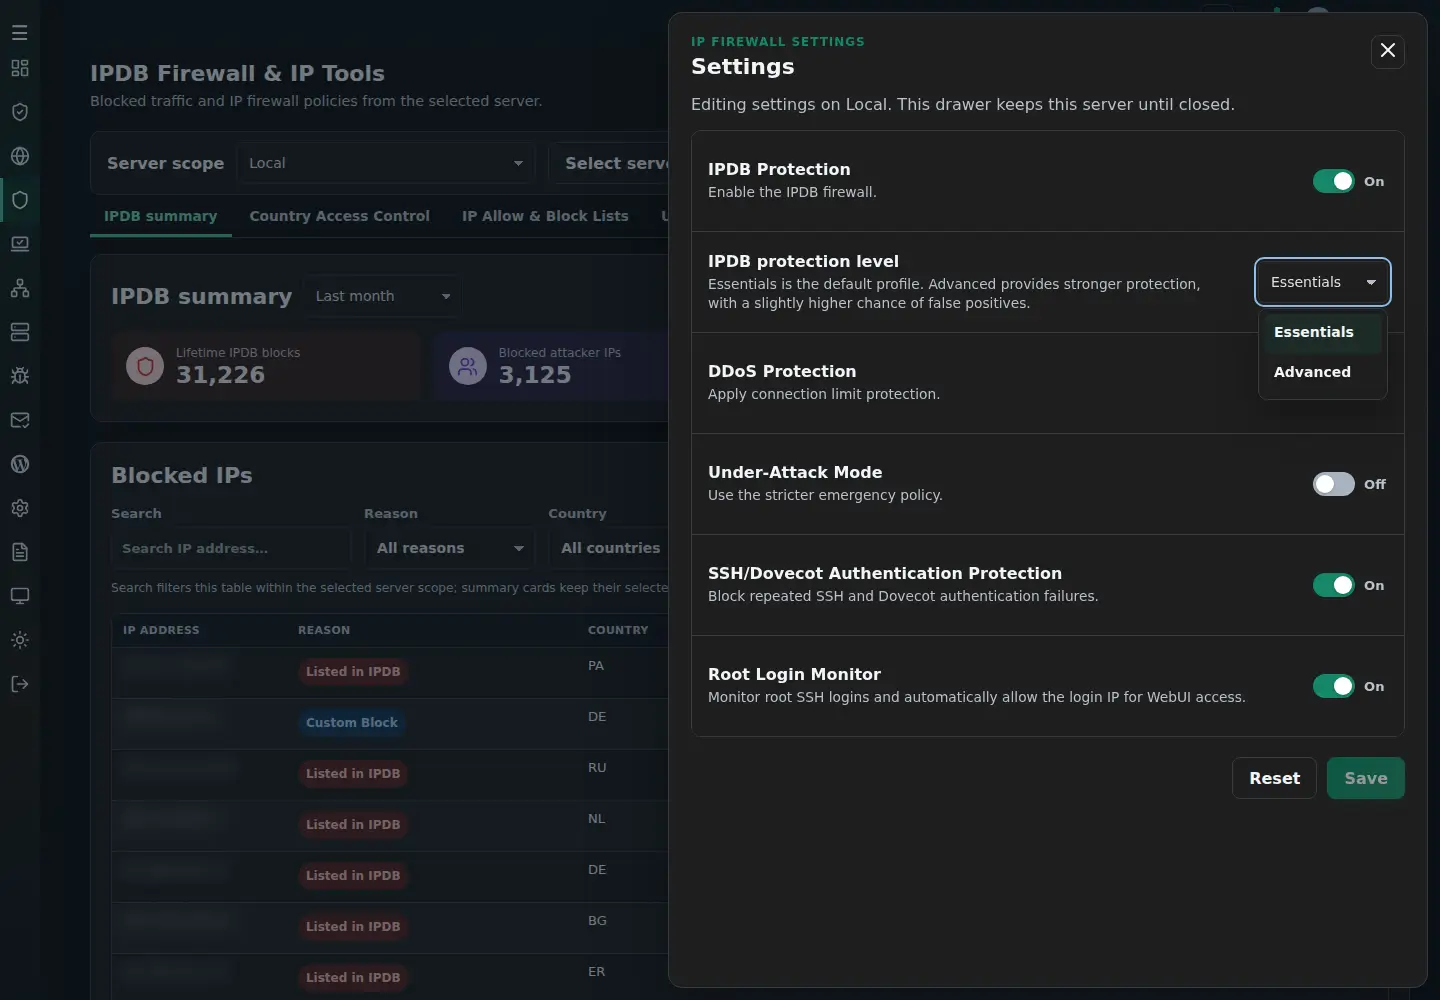The image size is (1440, 1000).
Task: Click the Lifetime IPDB blocks card
Action: click(x=266, y=366)
